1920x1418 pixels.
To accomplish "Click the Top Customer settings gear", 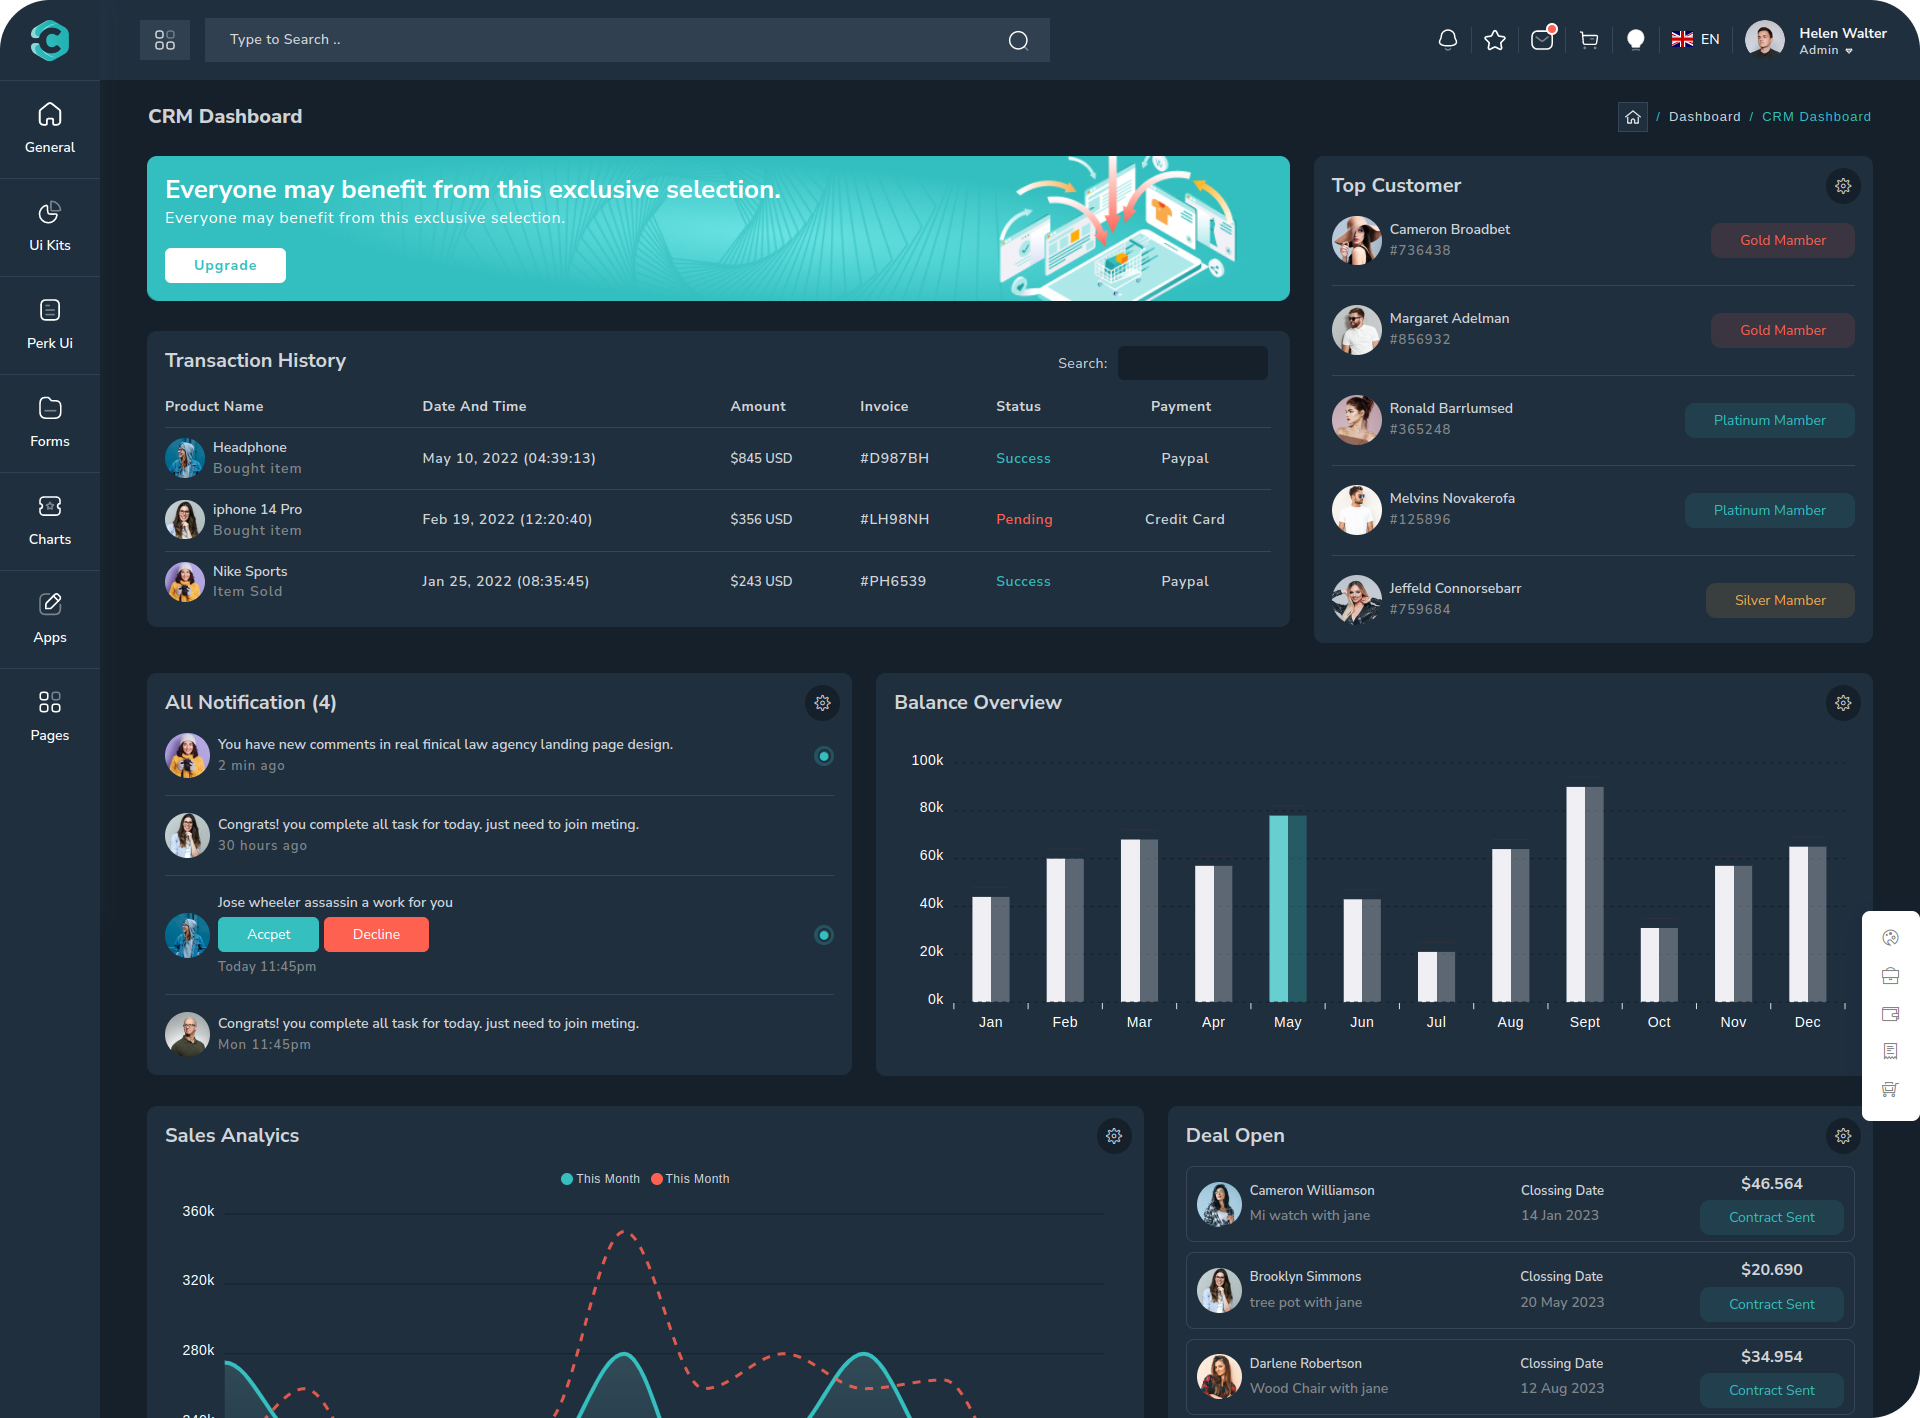I will (x=1842, y=186).
